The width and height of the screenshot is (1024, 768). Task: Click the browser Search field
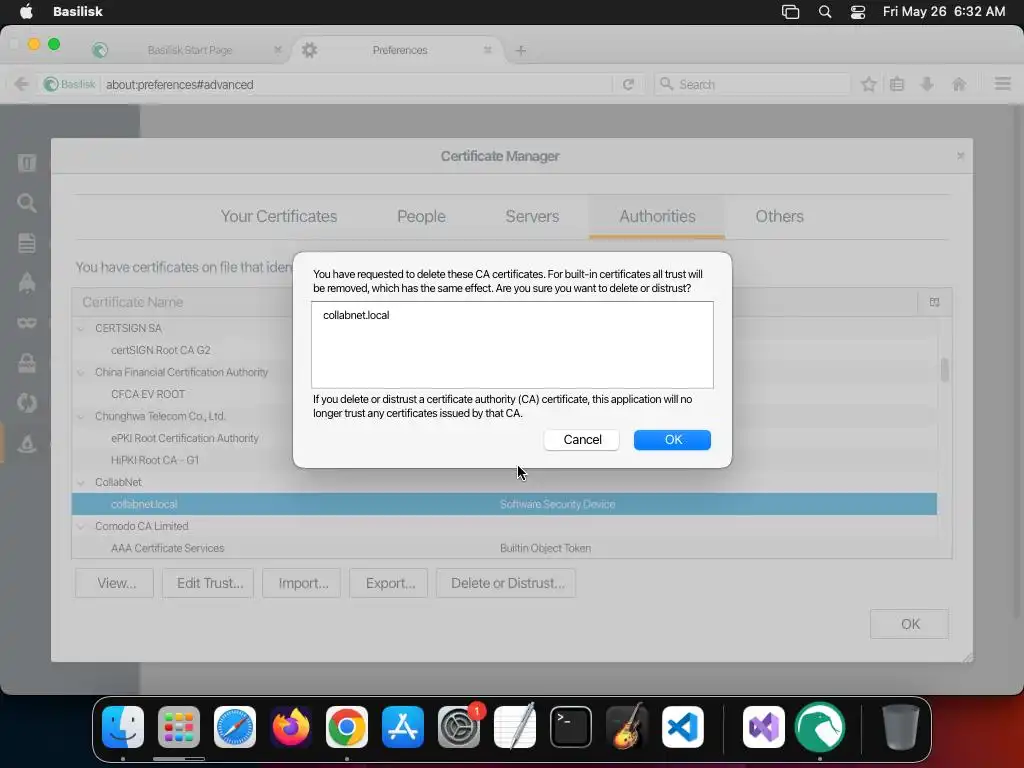(752, 84)
